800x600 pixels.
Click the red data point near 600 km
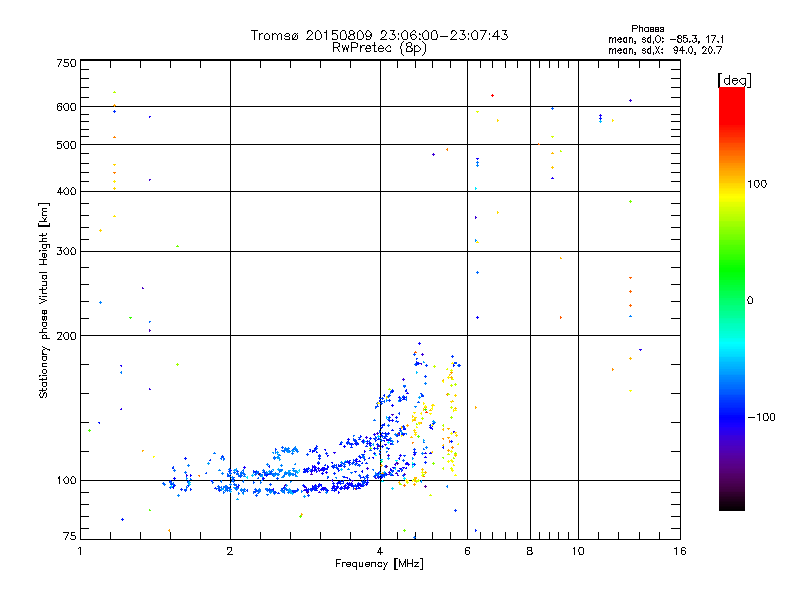pos(492,95)
